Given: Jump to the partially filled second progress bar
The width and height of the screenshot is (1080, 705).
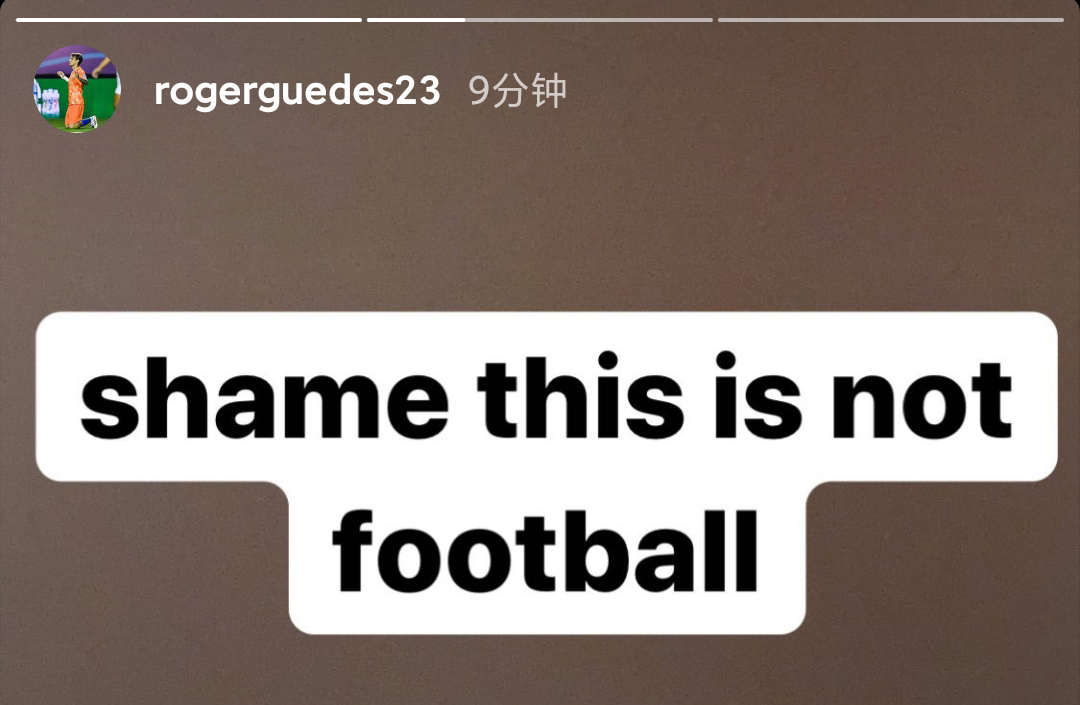Looking at the screenshot, I should click(539, 20).
